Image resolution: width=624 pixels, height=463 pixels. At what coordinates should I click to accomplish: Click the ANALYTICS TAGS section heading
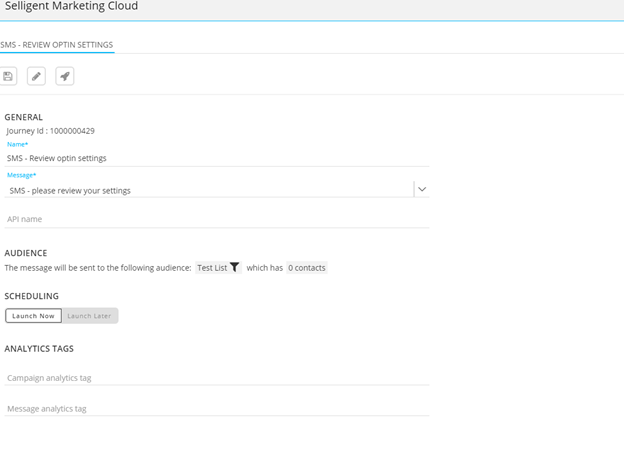39,349
